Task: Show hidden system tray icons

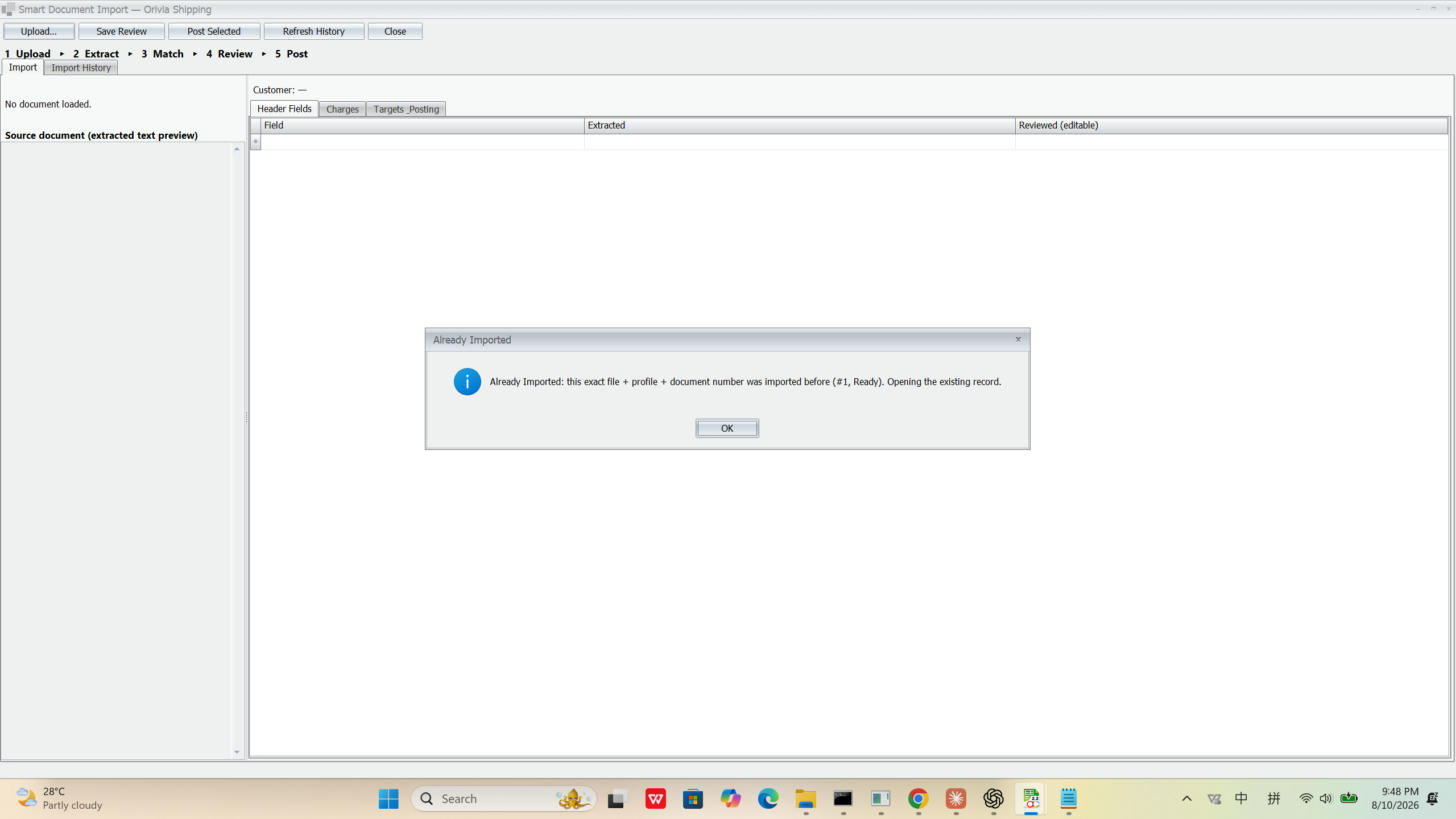Action: [x=1187, y=798]
